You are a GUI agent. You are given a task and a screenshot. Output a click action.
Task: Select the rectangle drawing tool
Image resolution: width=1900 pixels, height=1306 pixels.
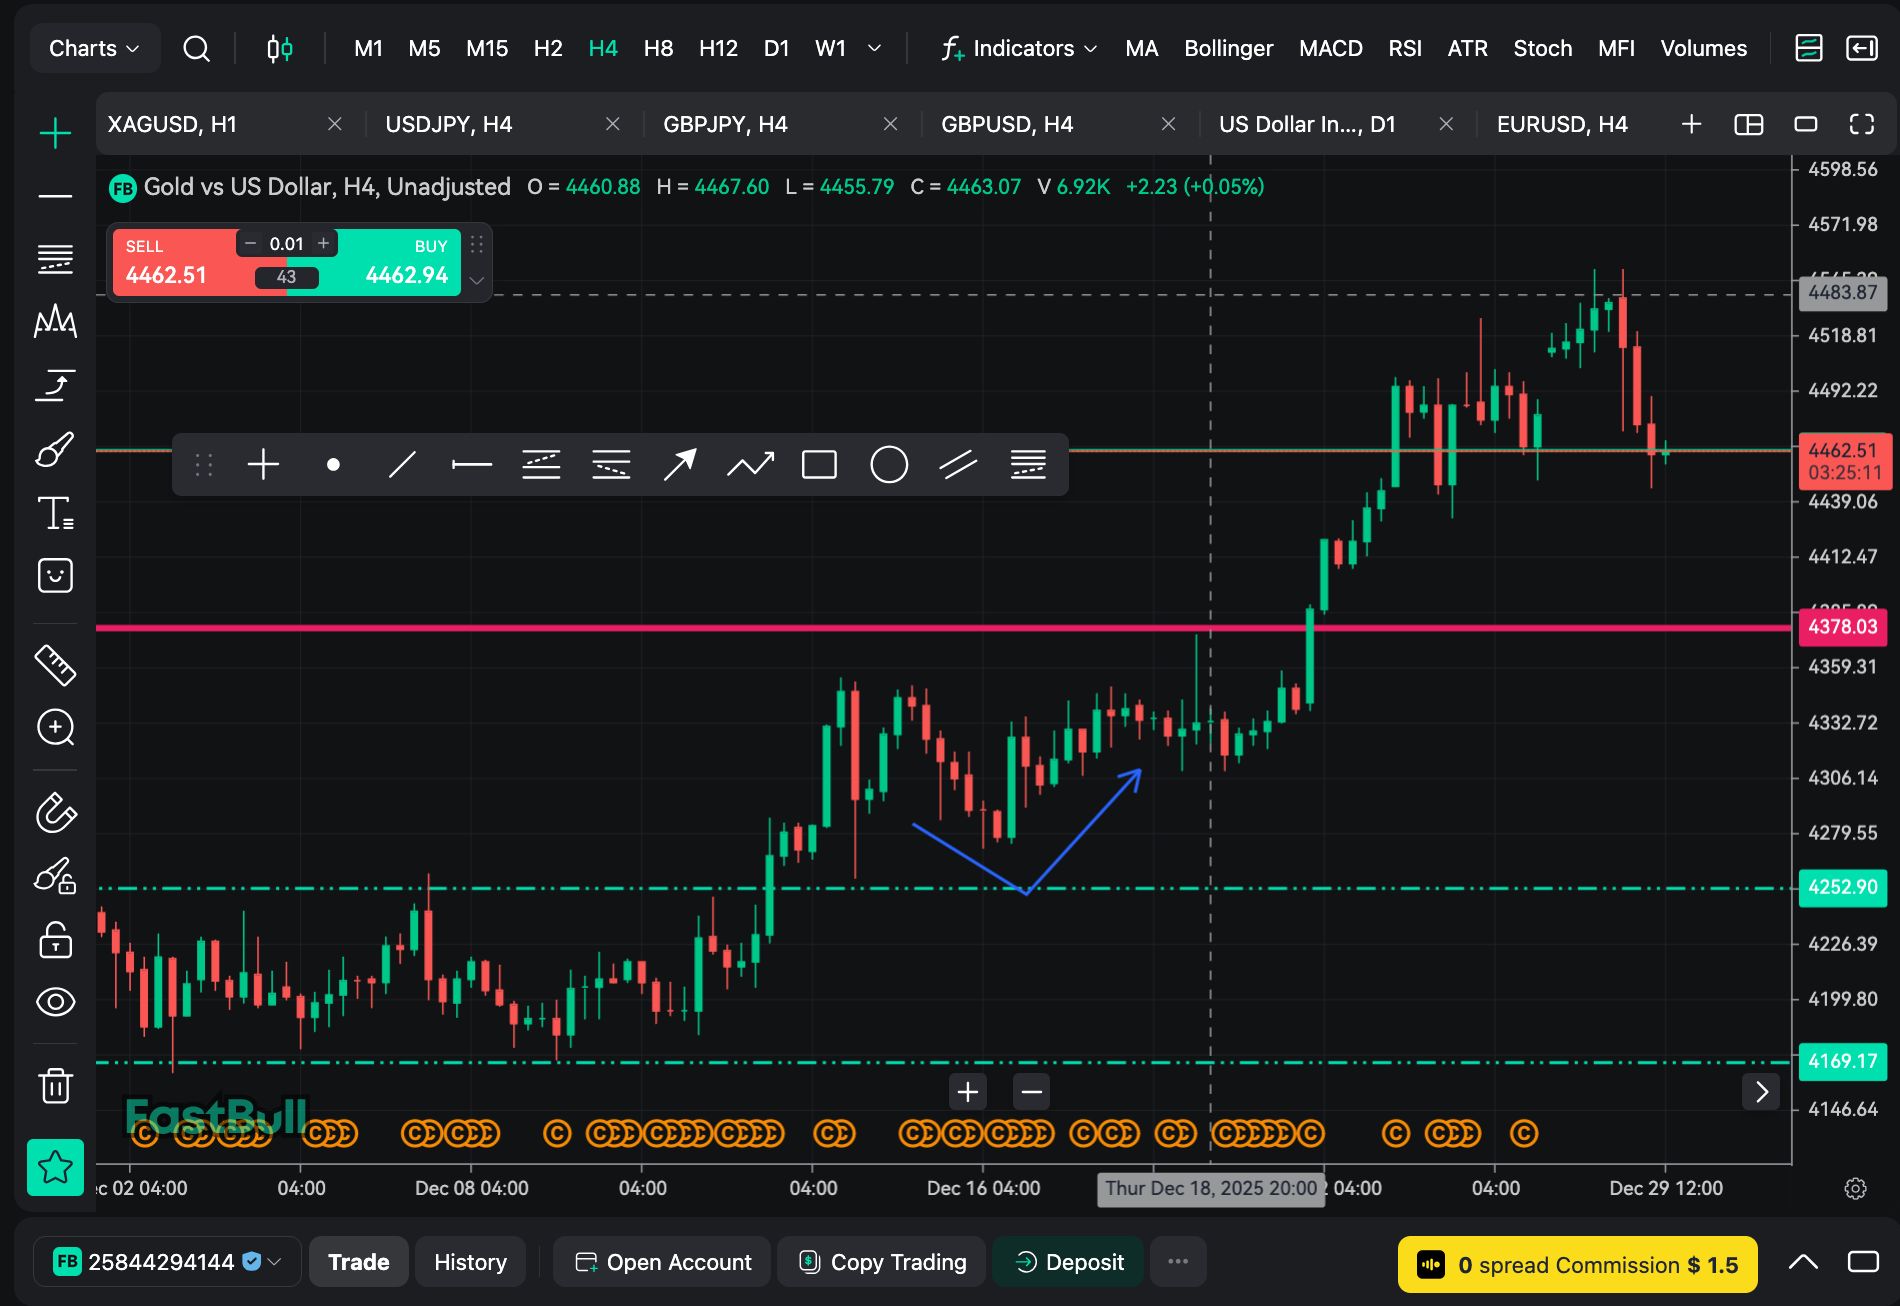click(819, 465)
